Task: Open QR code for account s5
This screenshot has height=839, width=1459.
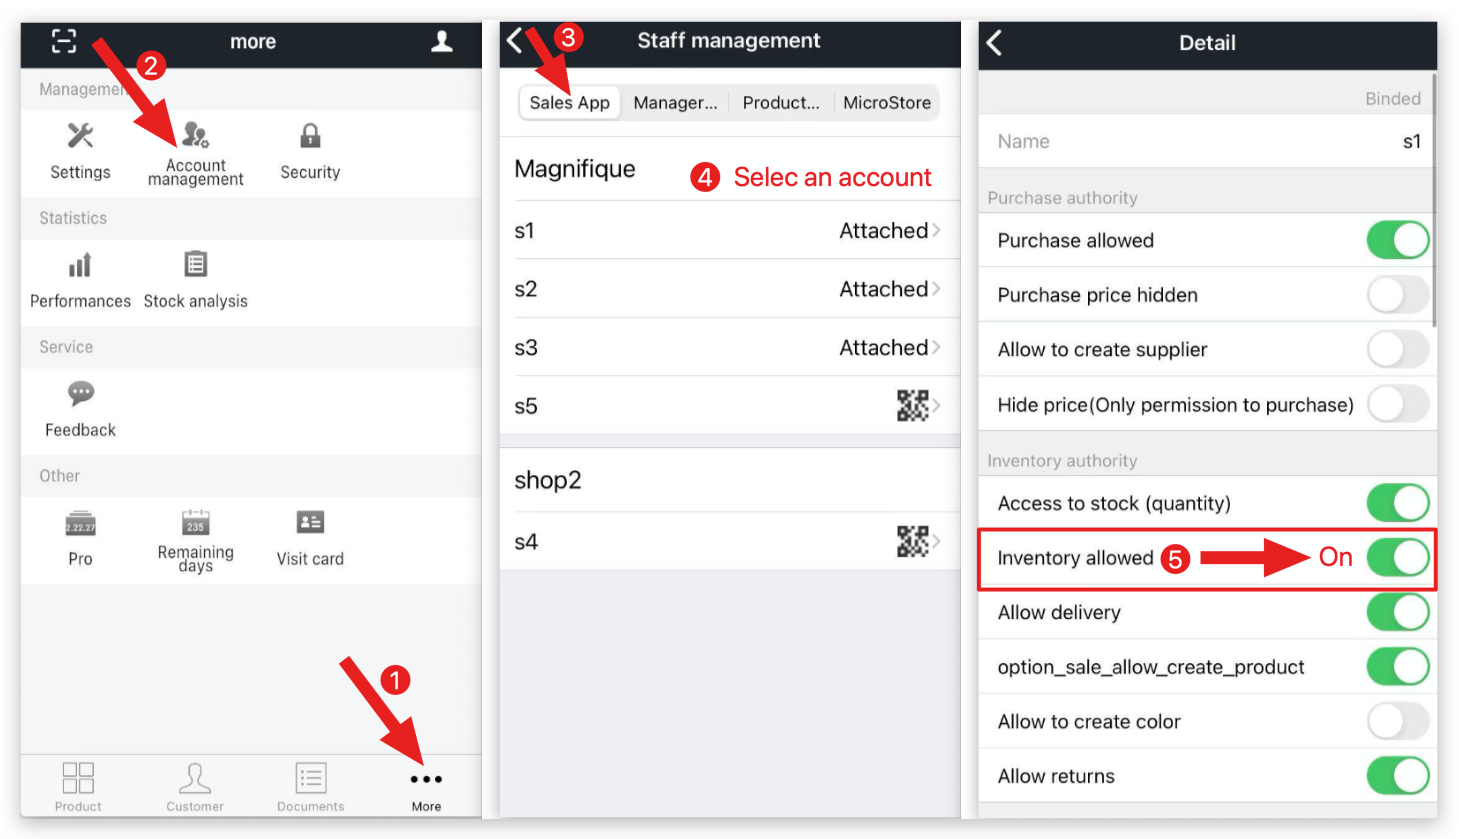Action: click(915, 405)
